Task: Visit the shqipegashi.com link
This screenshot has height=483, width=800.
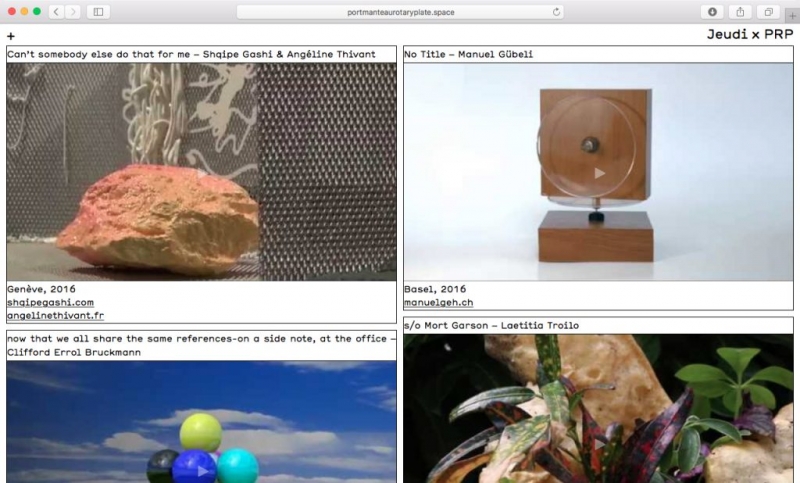Action: click(50, 302)
